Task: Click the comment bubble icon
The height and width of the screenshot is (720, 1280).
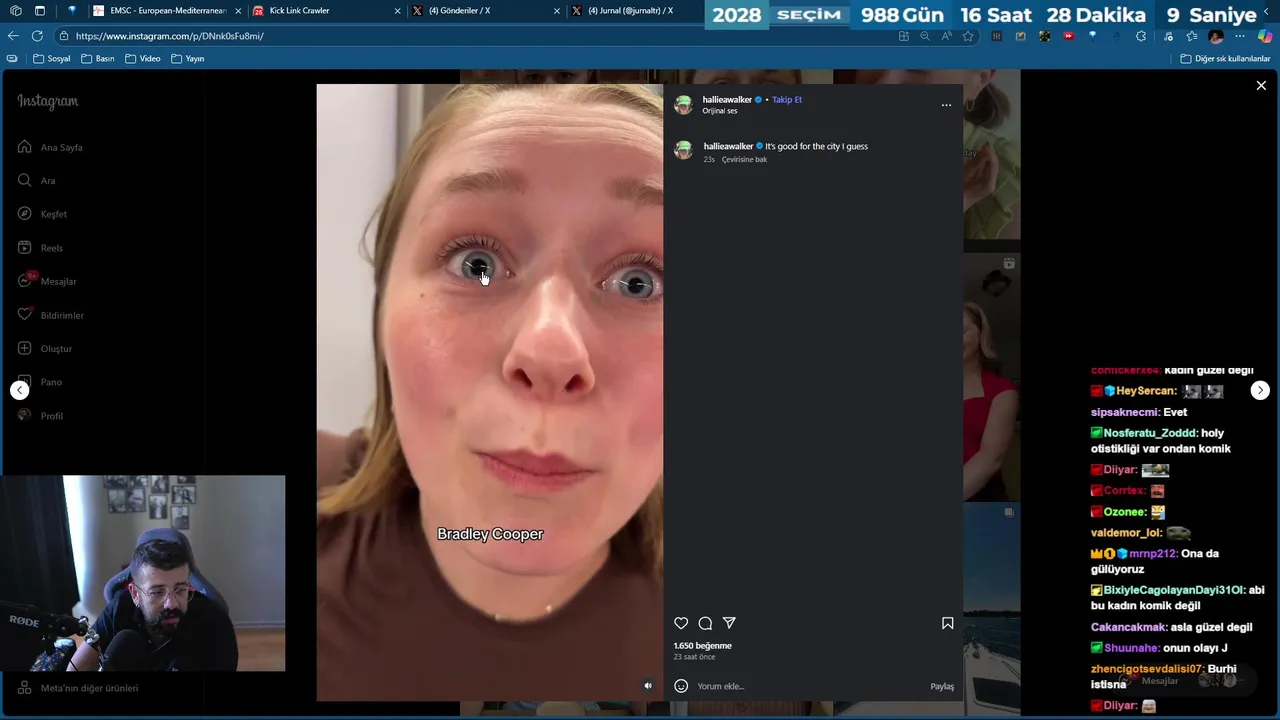Action: coord(705,623)
